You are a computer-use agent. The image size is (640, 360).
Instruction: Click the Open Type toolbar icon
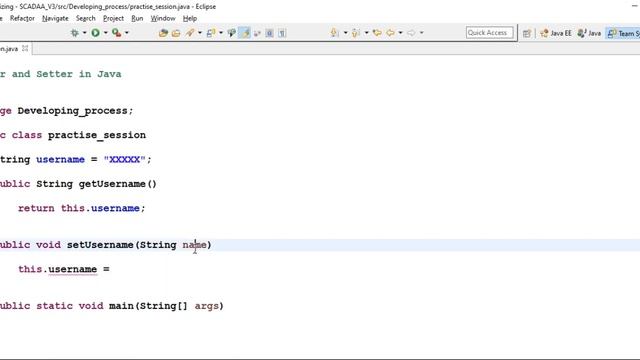coord(163,33)
